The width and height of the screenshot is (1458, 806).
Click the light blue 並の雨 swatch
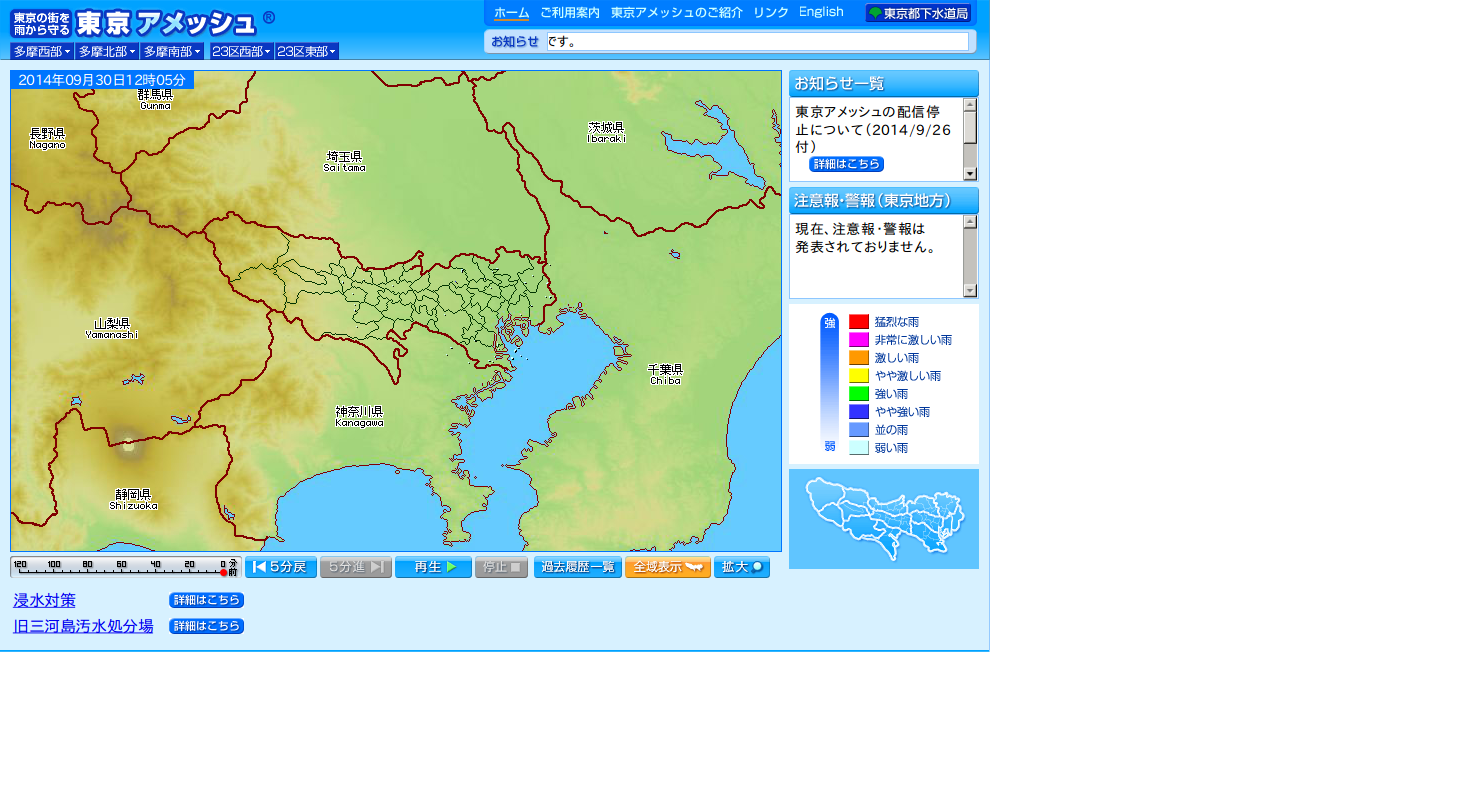tap(859, 430)
